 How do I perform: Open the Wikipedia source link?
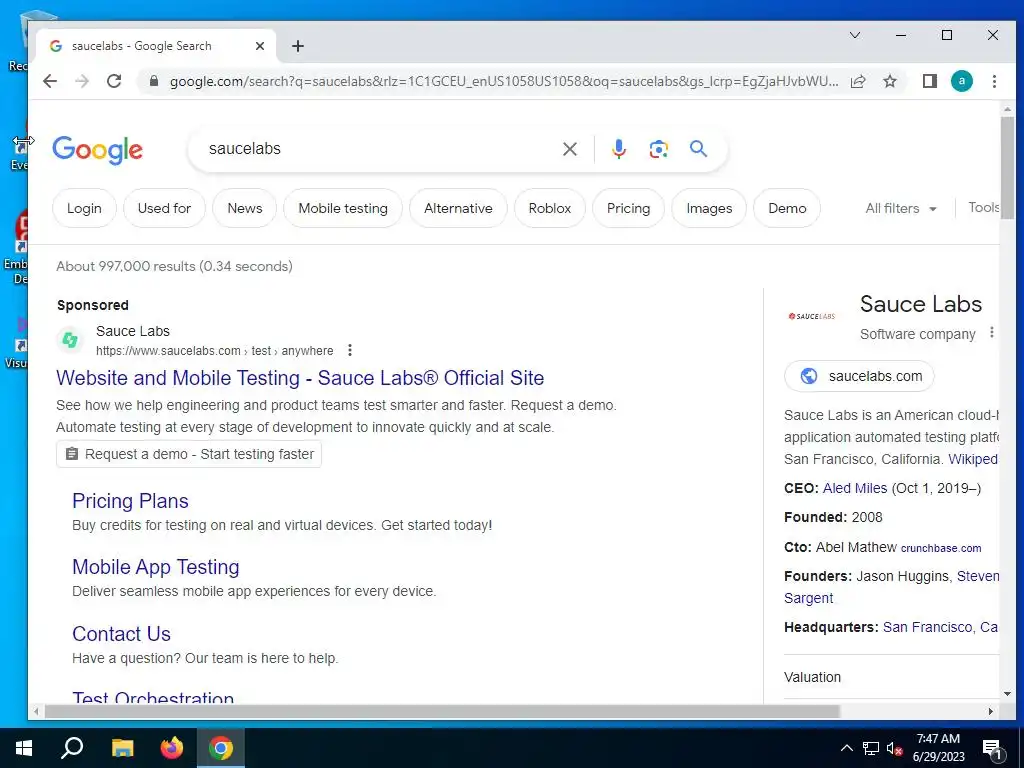[973, 459]
